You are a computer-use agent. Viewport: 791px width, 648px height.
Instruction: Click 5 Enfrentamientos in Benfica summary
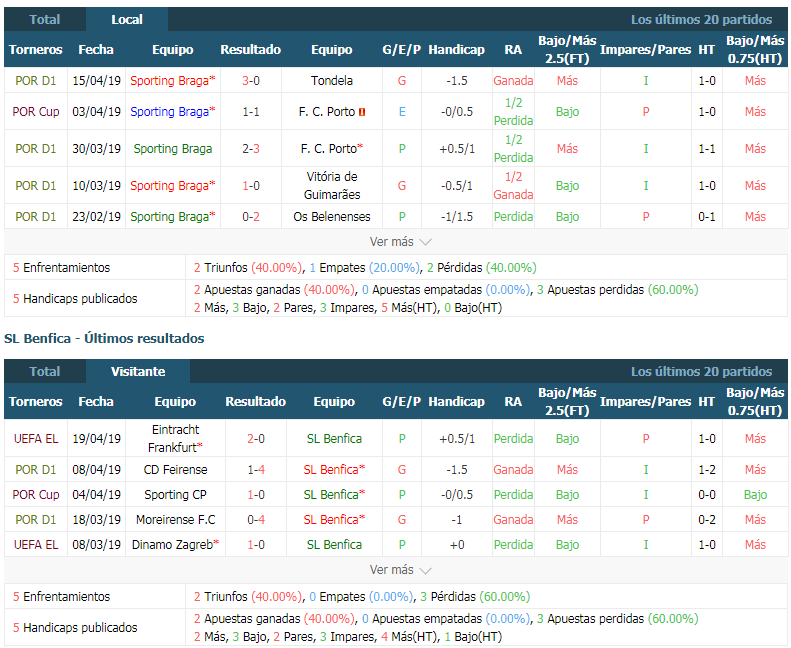(x=62, y=597)
